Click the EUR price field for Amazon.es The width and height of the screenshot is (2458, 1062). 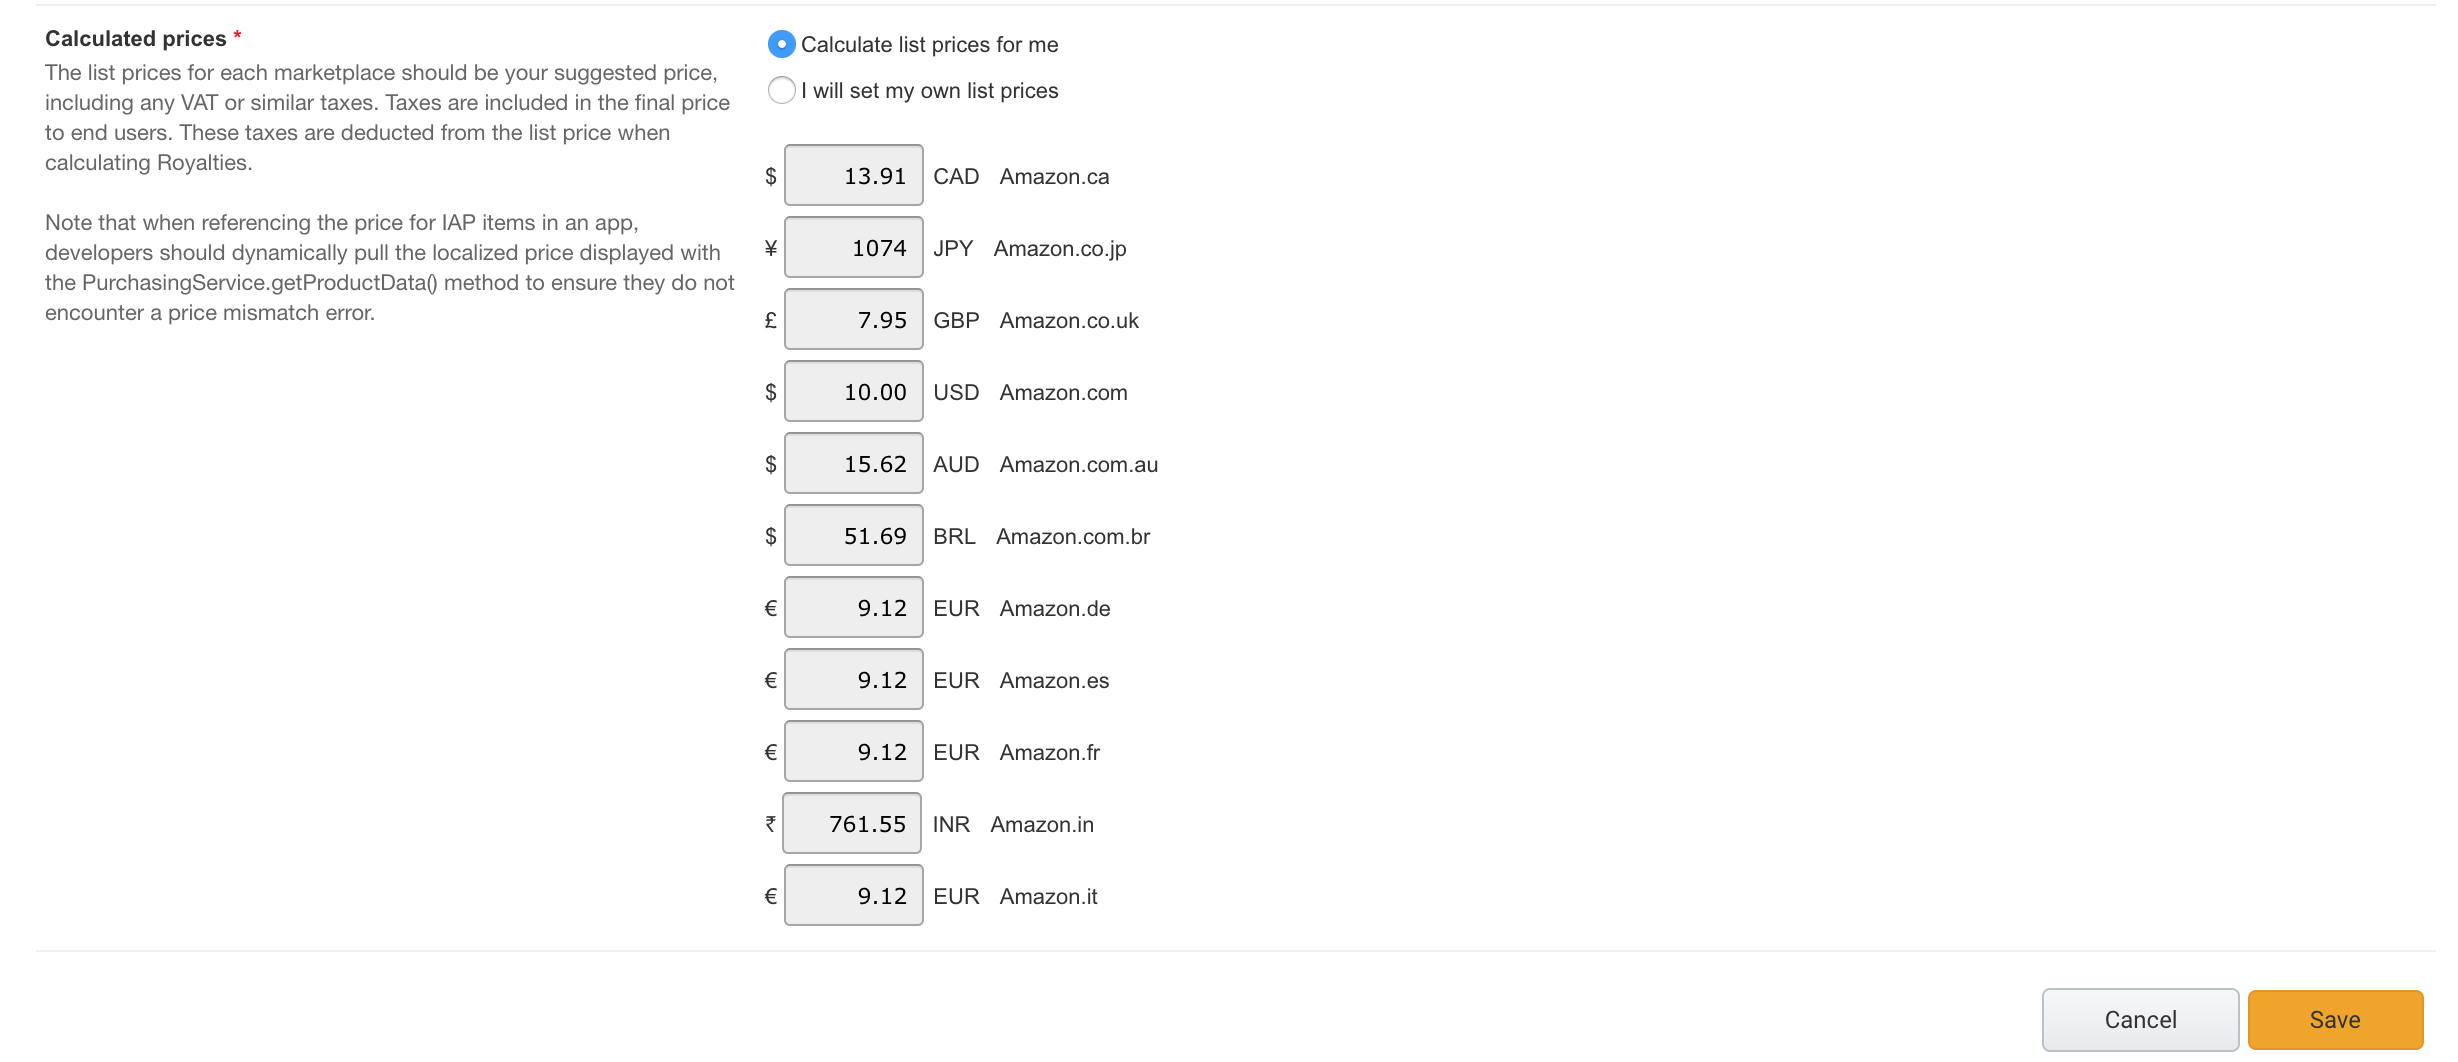pyautogui.click(x=854, y=679)
